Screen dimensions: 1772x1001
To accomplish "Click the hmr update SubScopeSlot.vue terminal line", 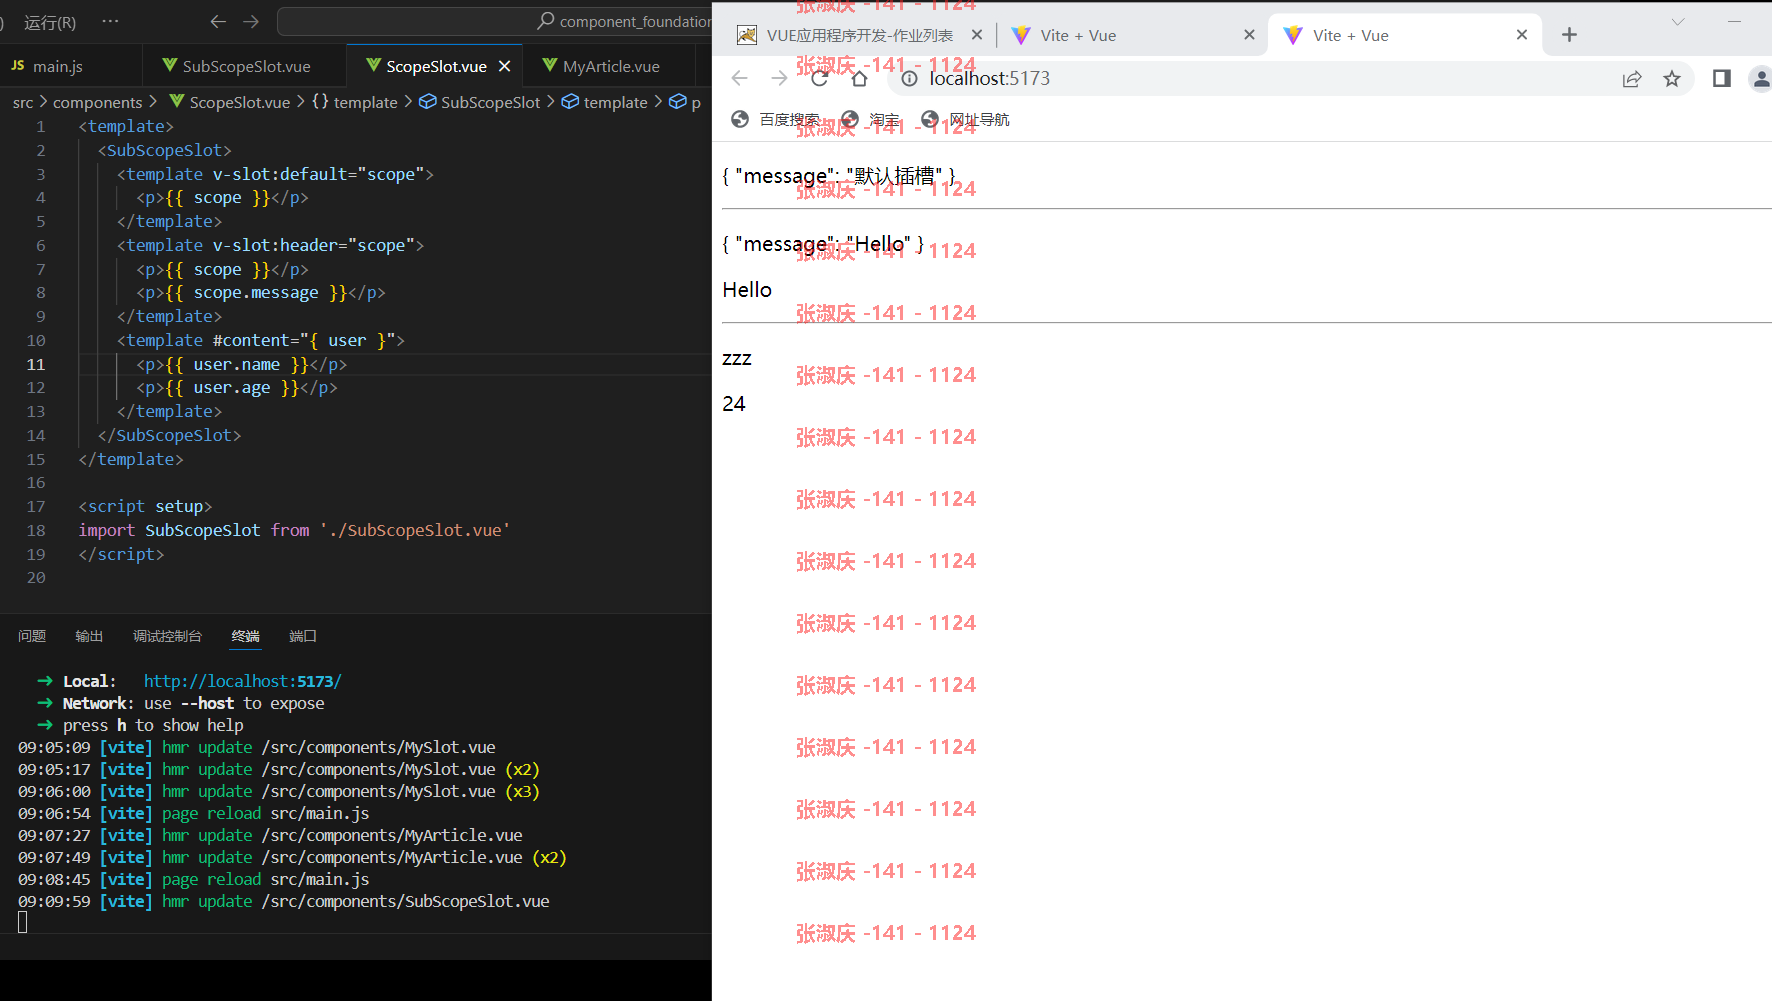I will point(284,901).
